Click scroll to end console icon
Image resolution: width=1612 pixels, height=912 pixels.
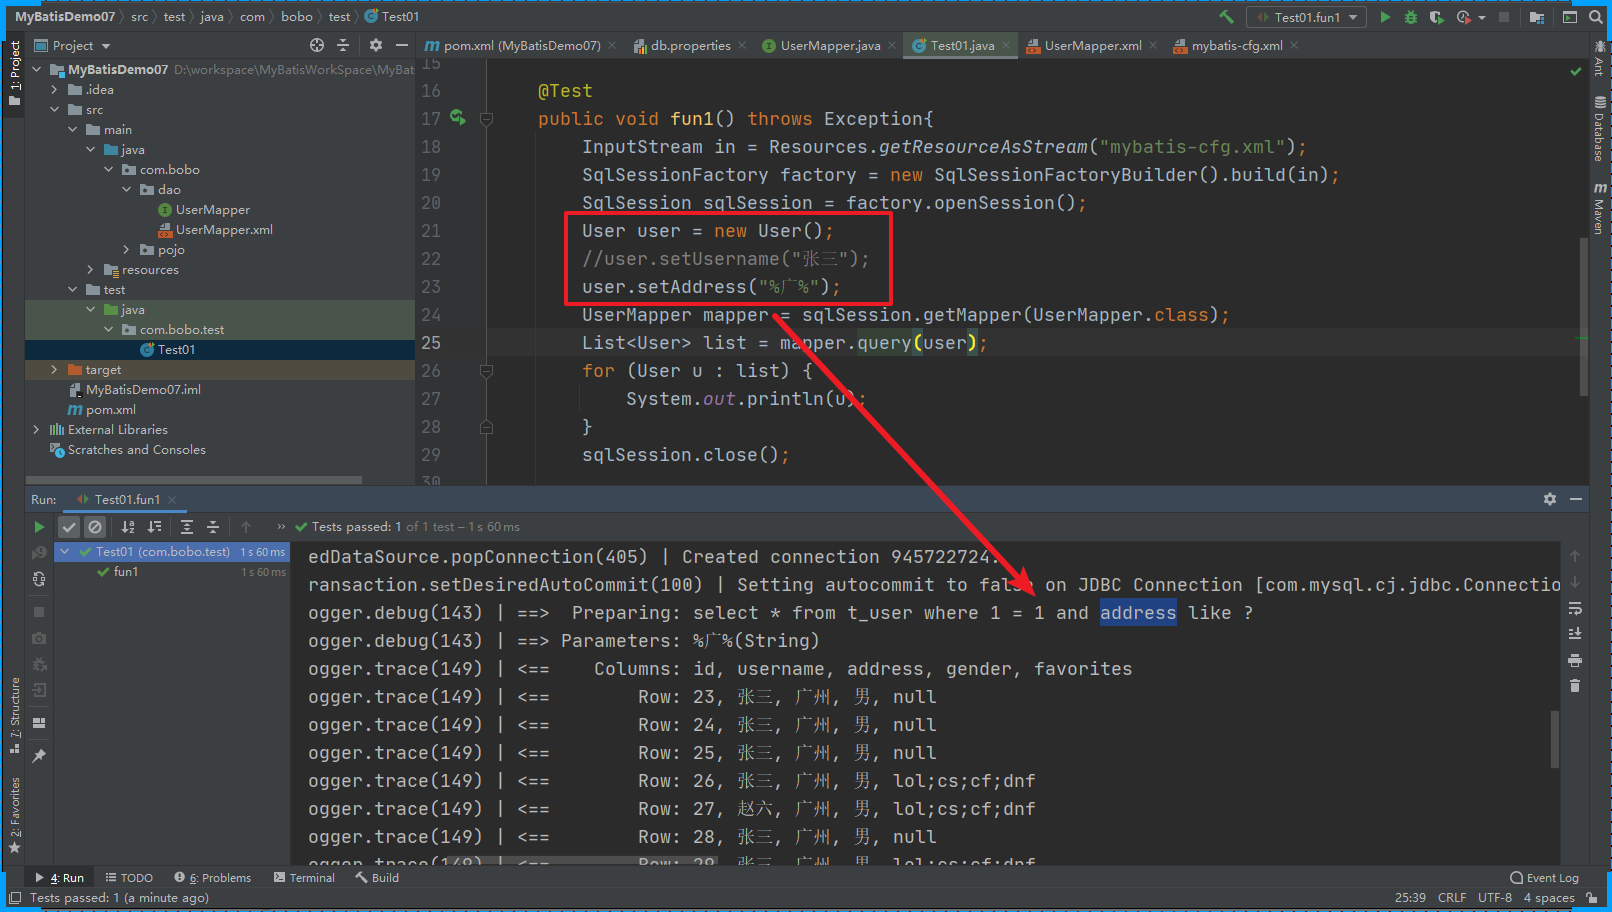click(1575, 634)
